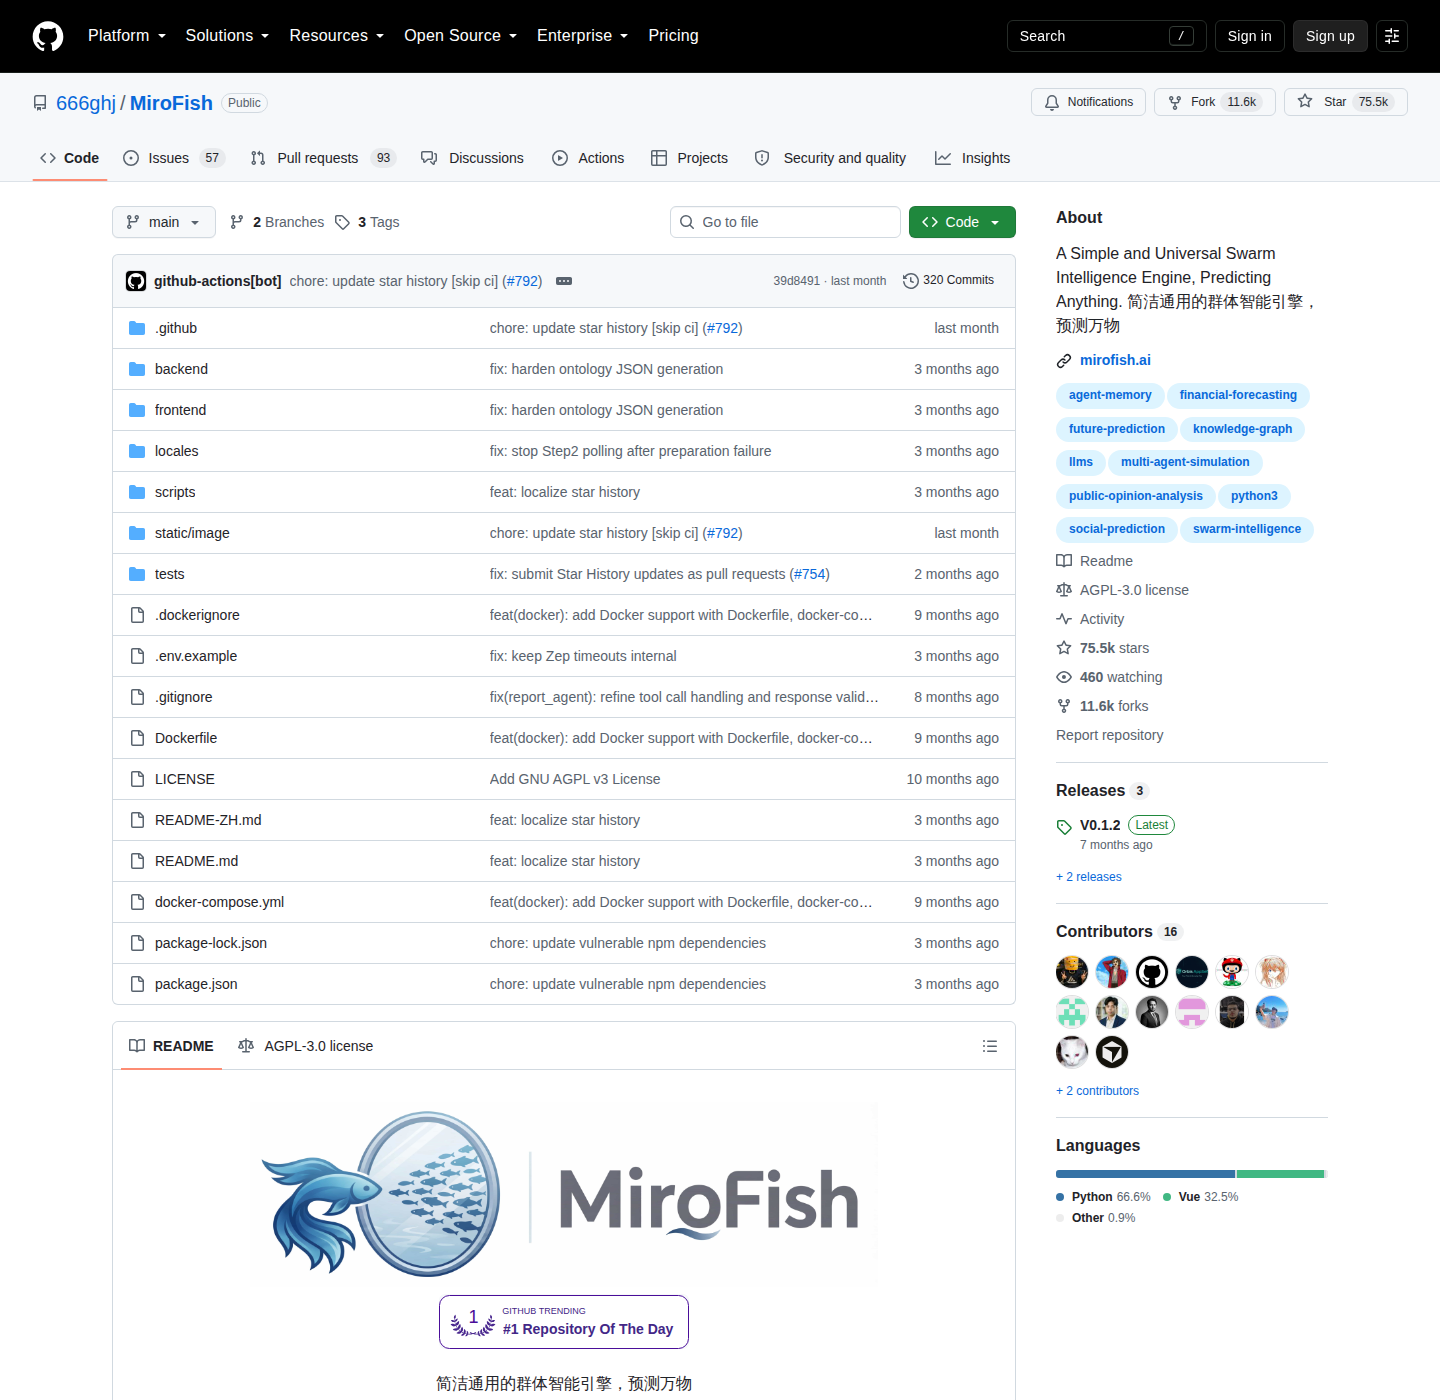Image resolution: width=1440 pixels, height=1400 pixels.
Task: Expand the Solutions menu
Action: [227, 36]
